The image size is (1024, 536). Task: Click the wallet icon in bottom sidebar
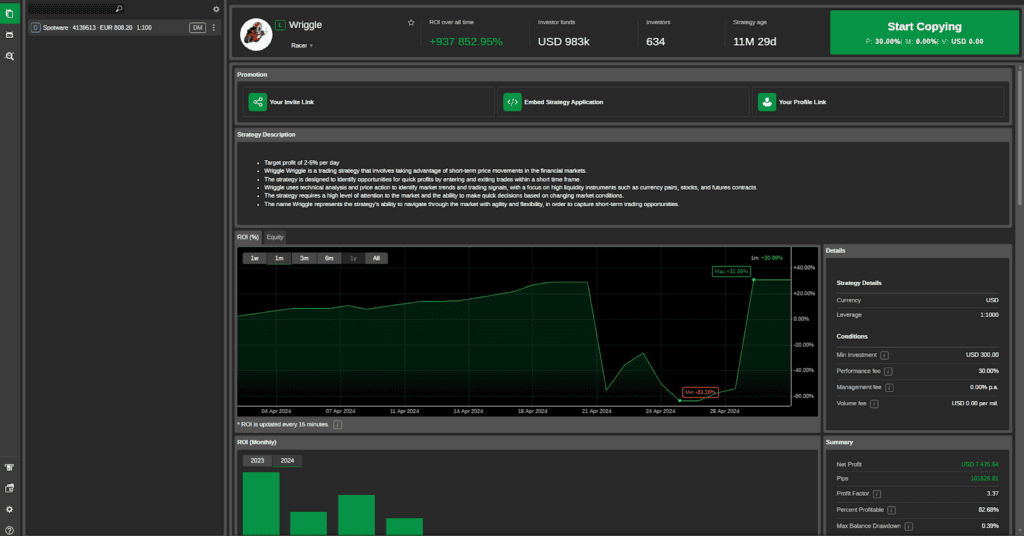pyautogui.click(x=9, y=488)
